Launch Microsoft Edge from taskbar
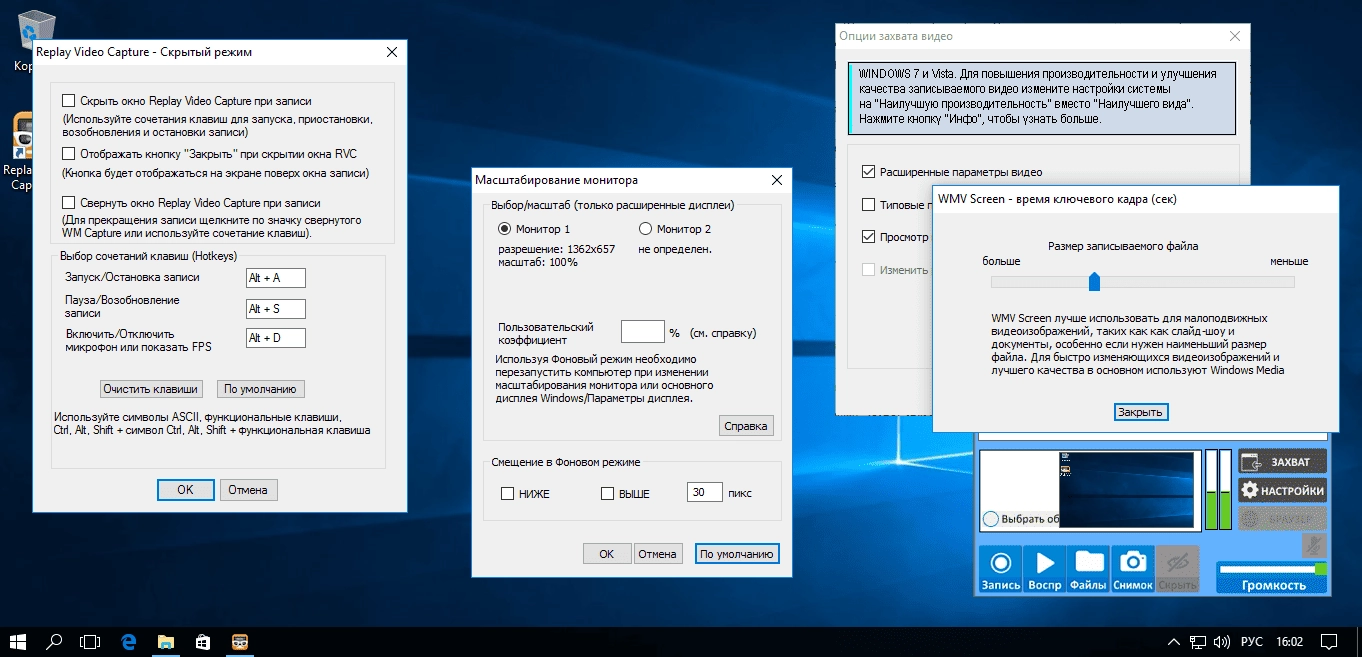 [128, 641]
